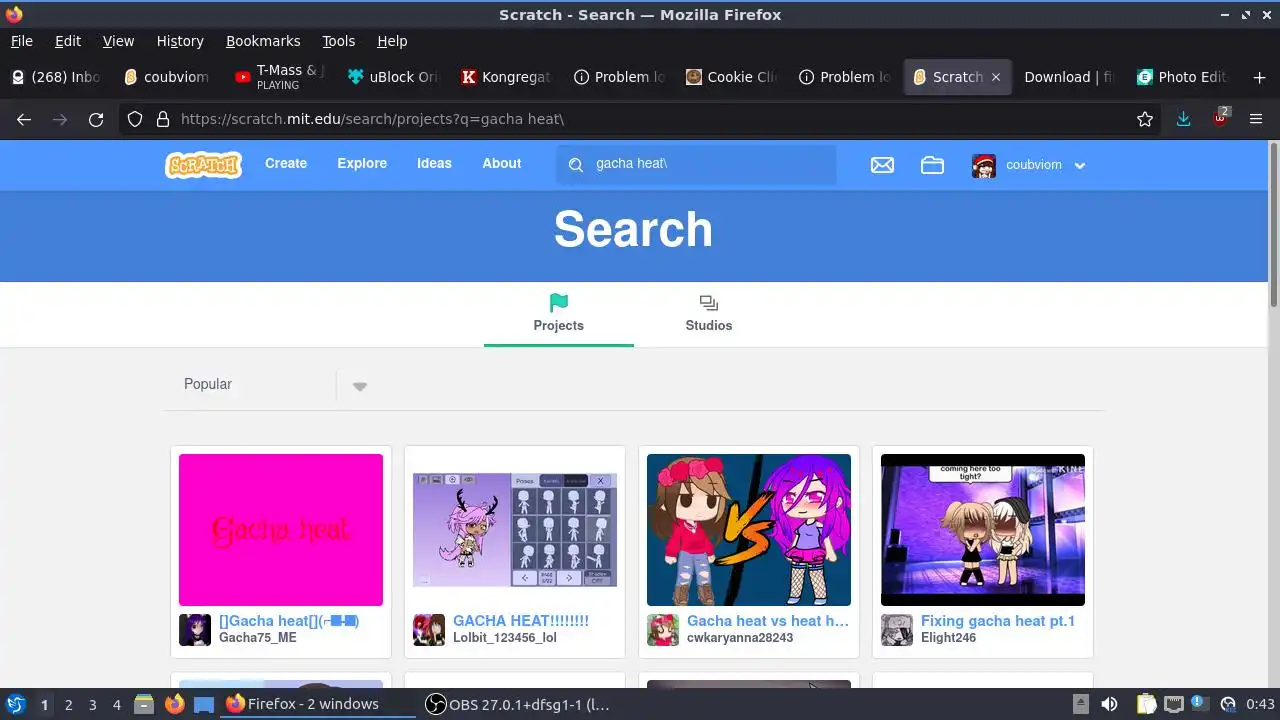Click the gacha character editor thumbnail

point(515,530)
